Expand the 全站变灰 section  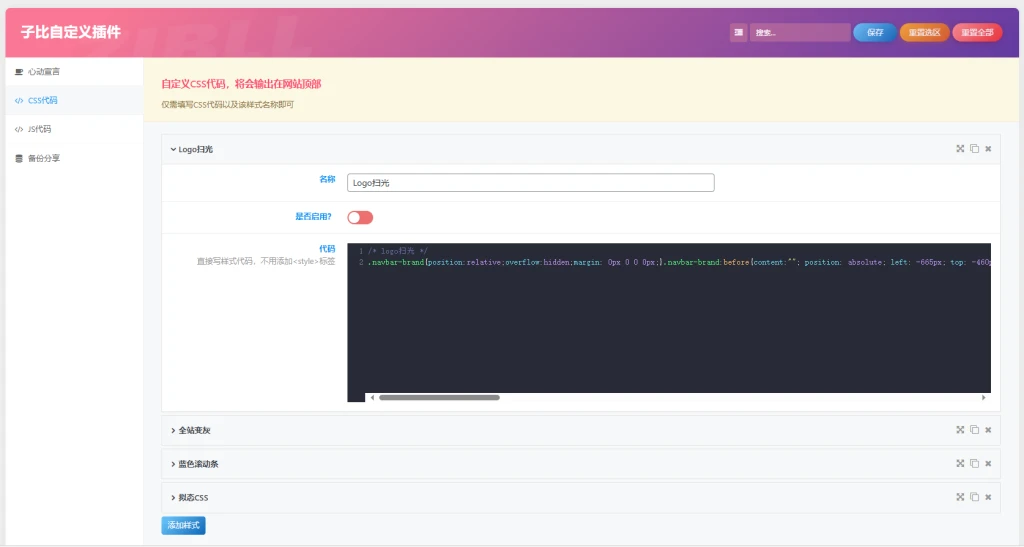click(x=194, y=430)
